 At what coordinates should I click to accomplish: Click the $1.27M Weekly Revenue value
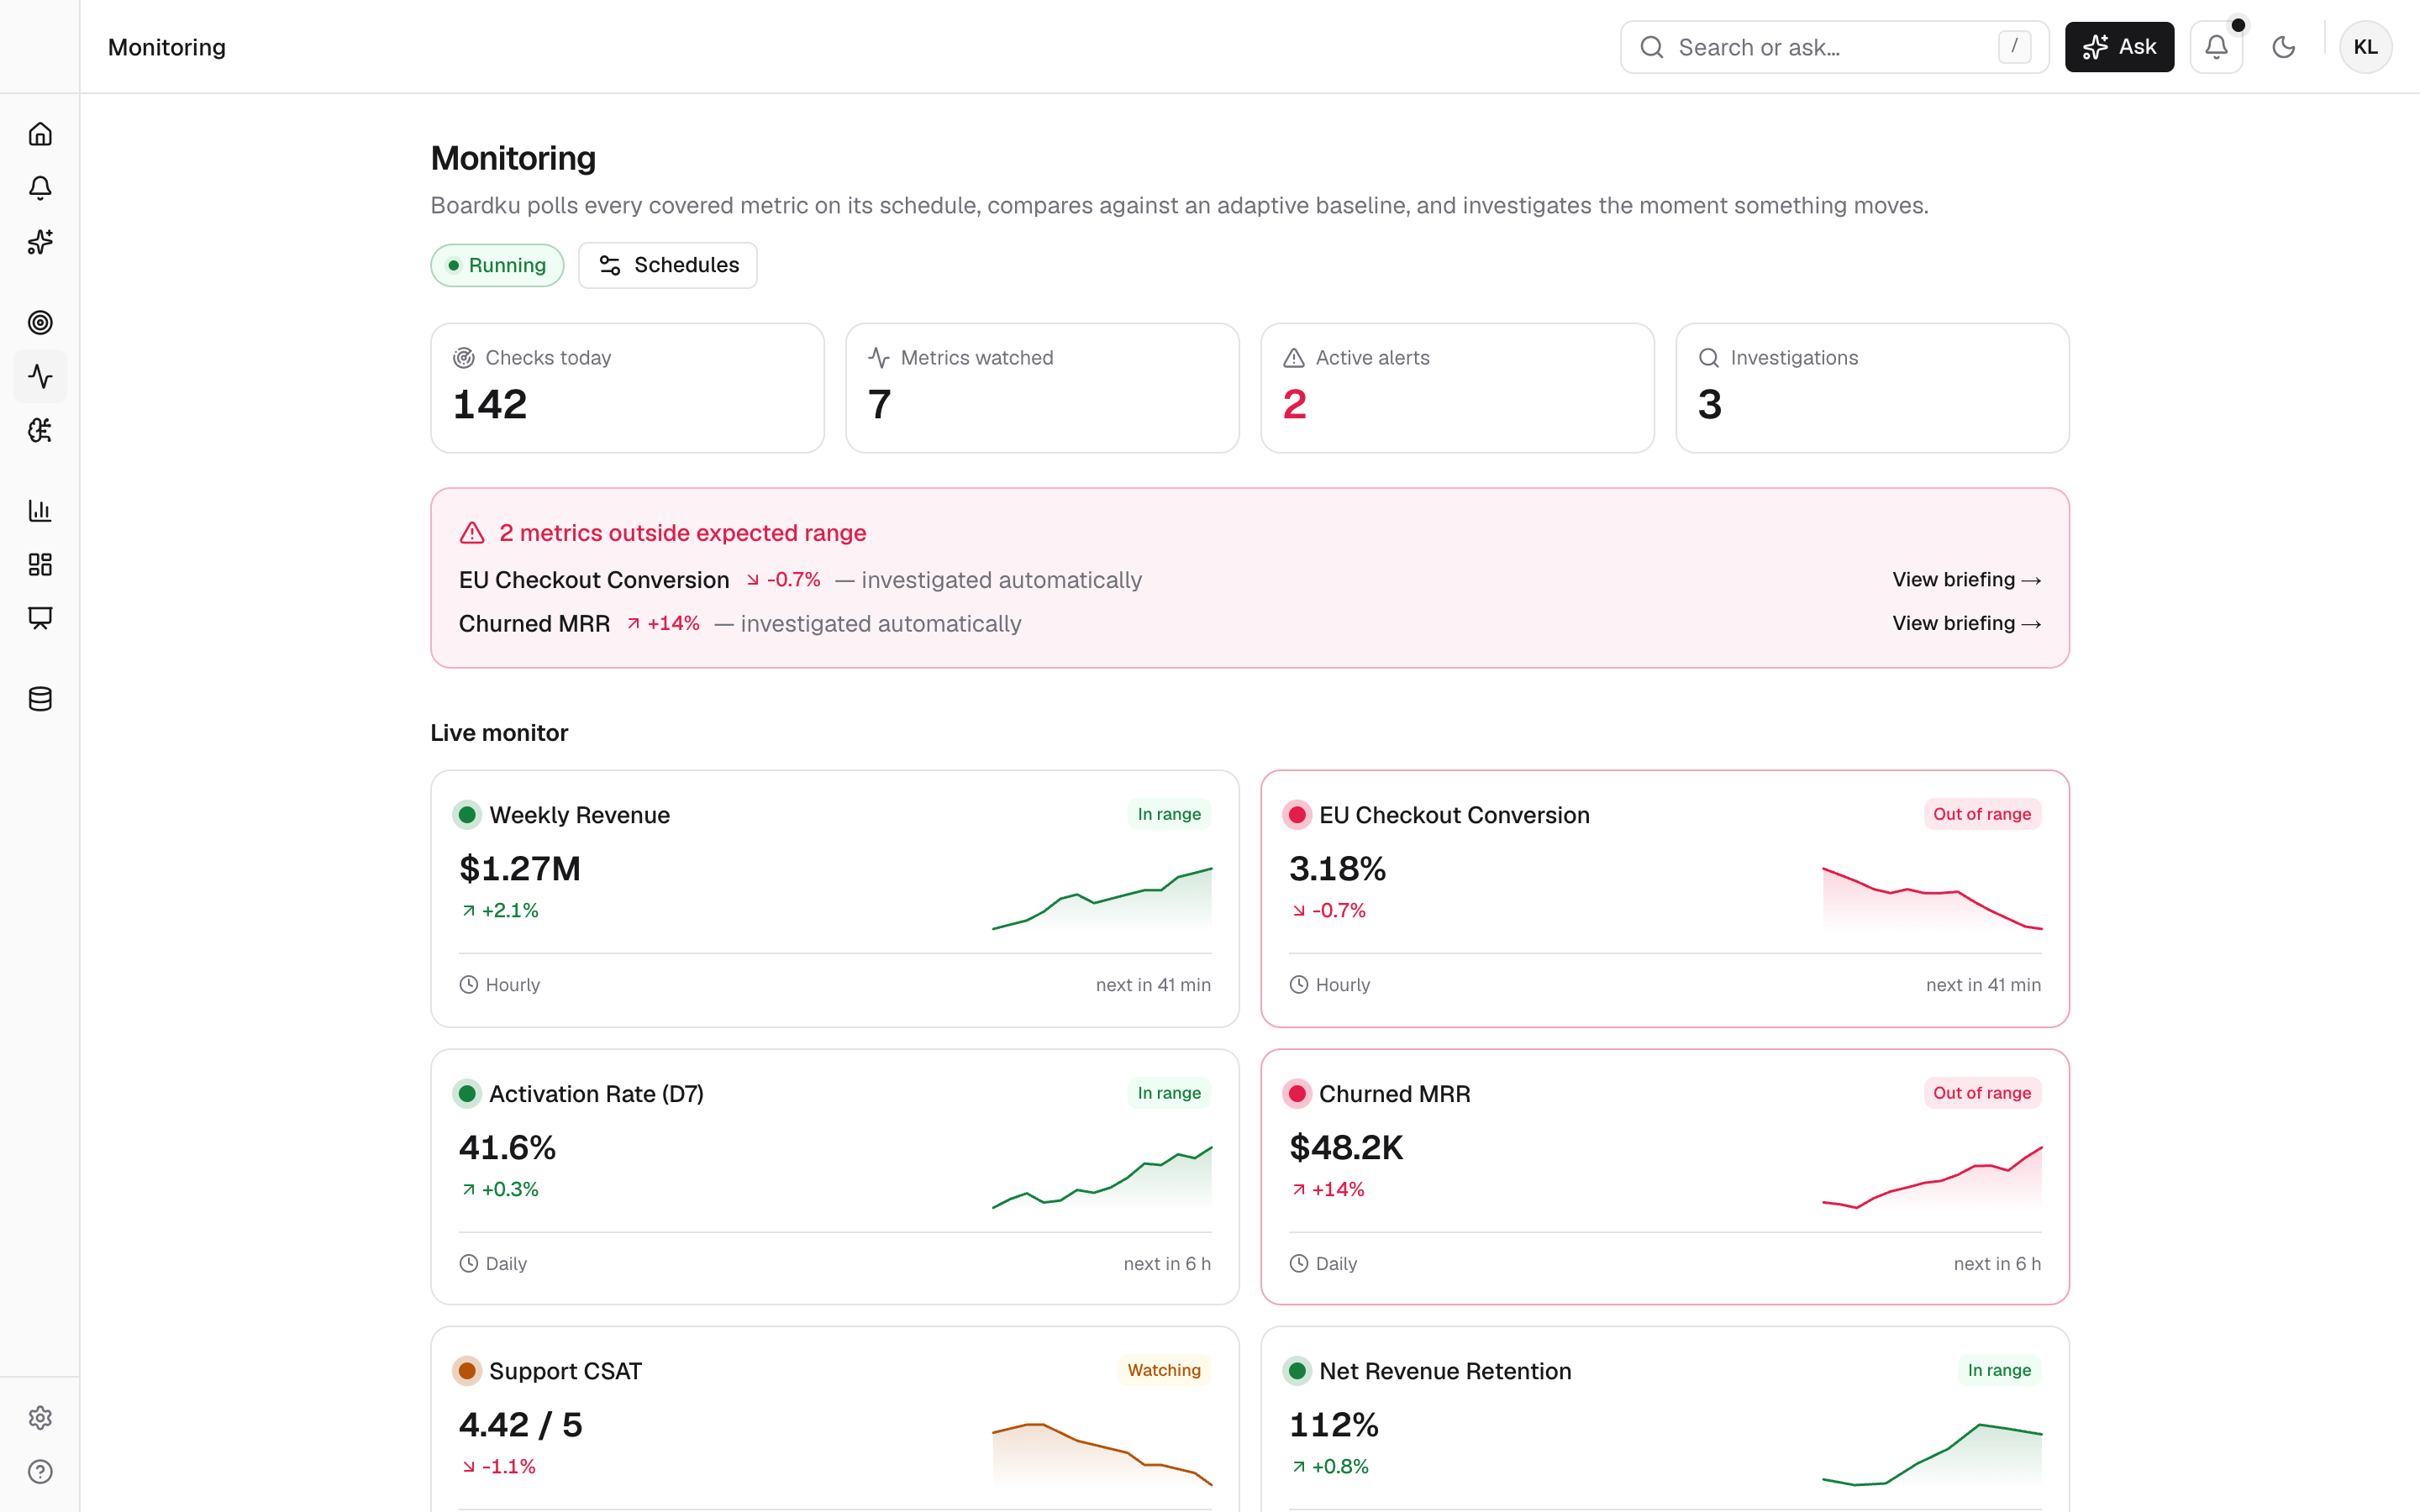[x=519, y=868]
